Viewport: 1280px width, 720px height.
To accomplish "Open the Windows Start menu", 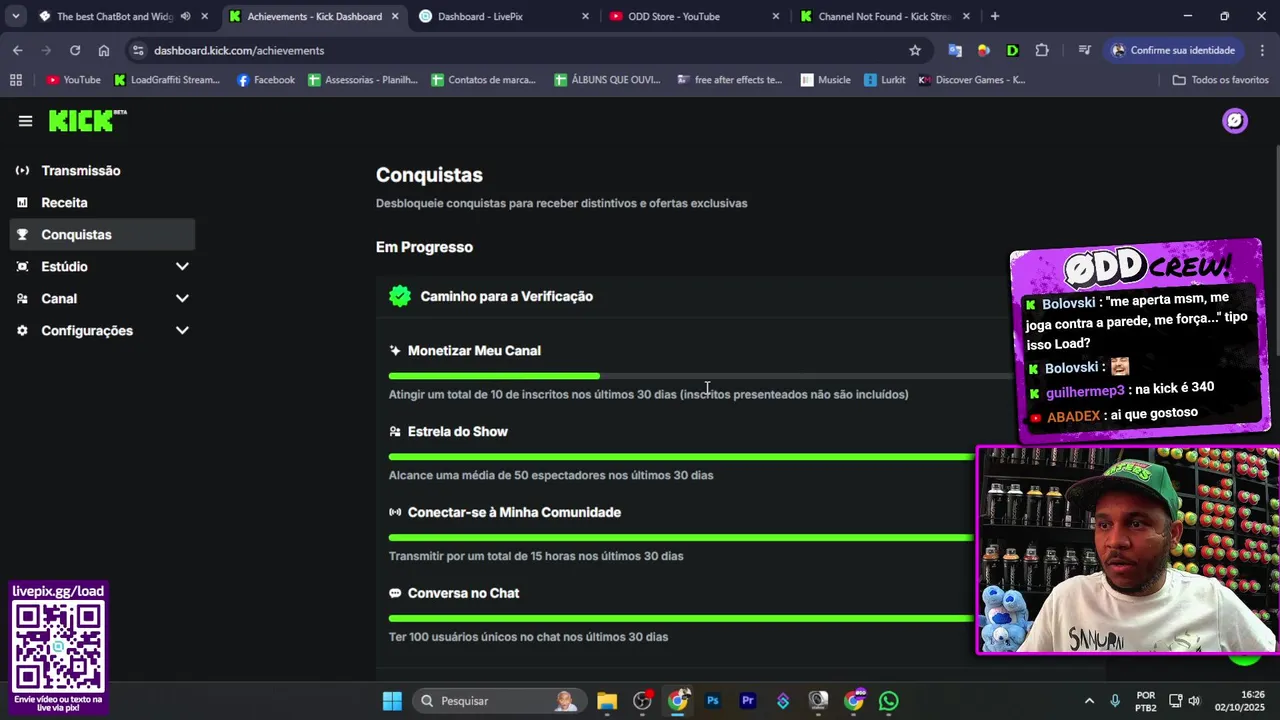I will pyautogui.click(x=392, y=701).
